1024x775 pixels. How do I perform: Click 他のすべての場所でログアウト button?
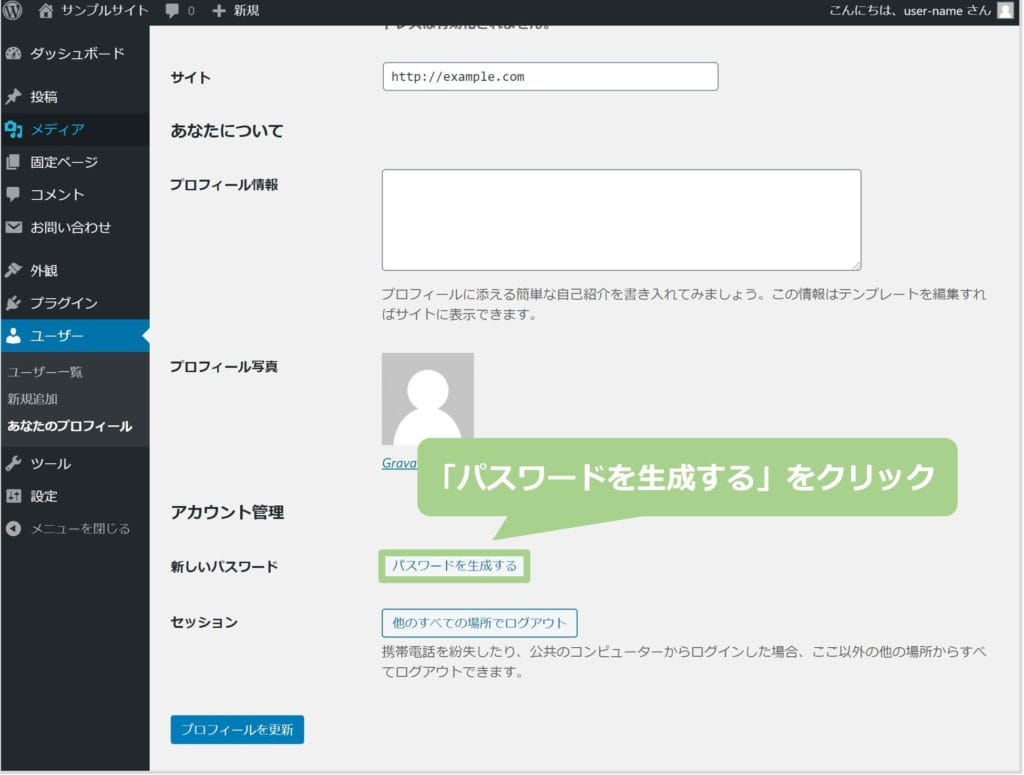(479, 623)
